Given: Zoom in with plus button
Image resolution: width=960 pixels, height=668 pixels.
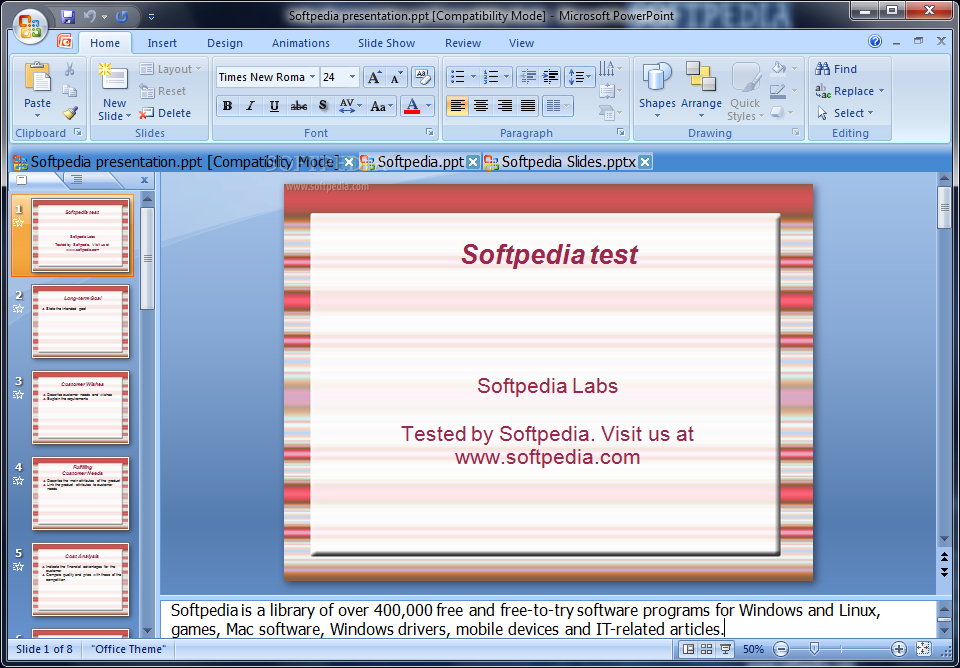Looking at the screenshot, I should click(899, 649).
